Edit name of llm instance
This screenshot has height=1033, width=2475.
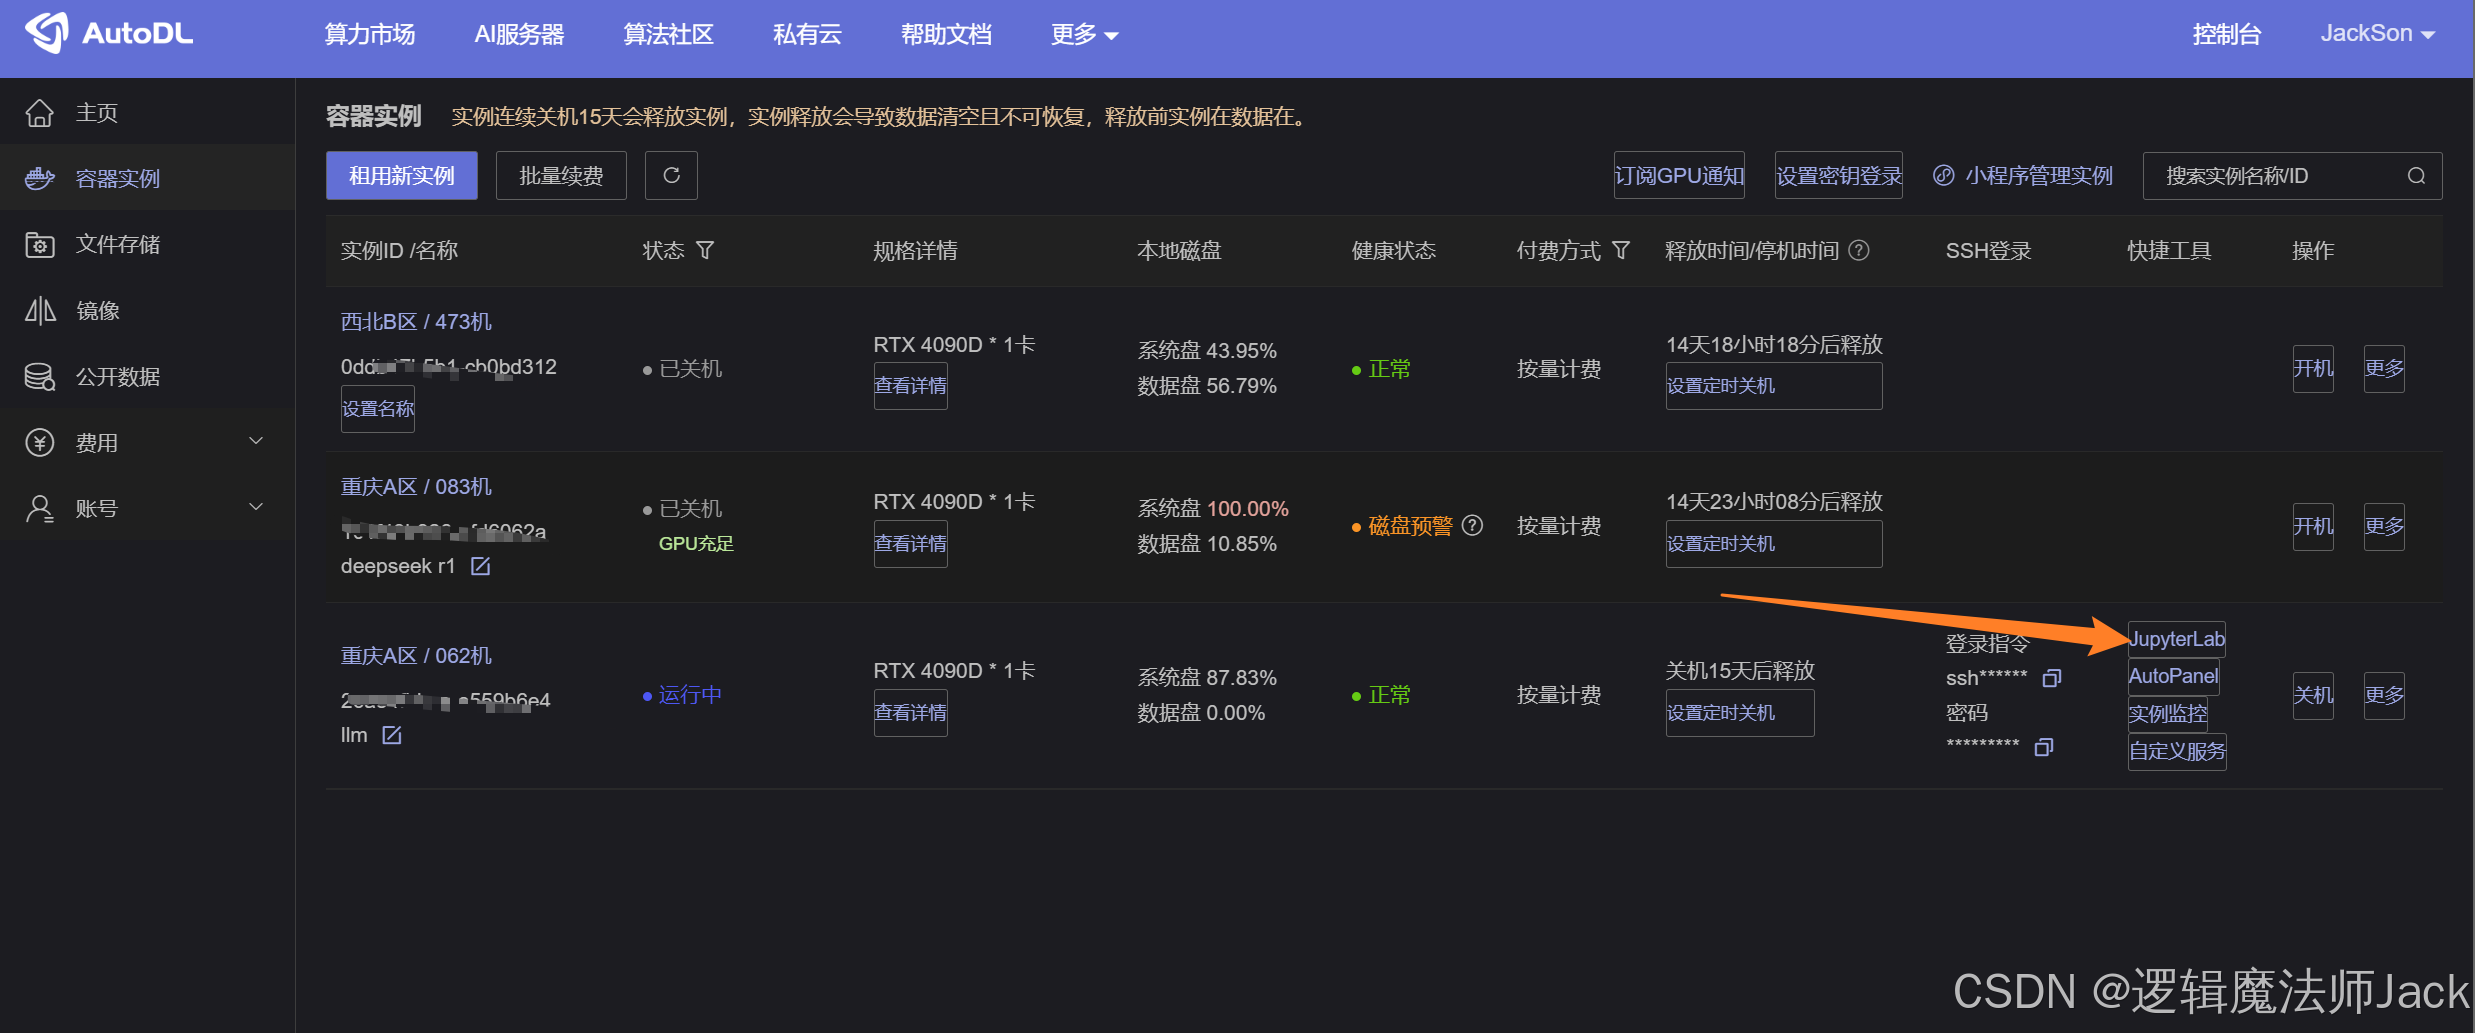(392, 735)
